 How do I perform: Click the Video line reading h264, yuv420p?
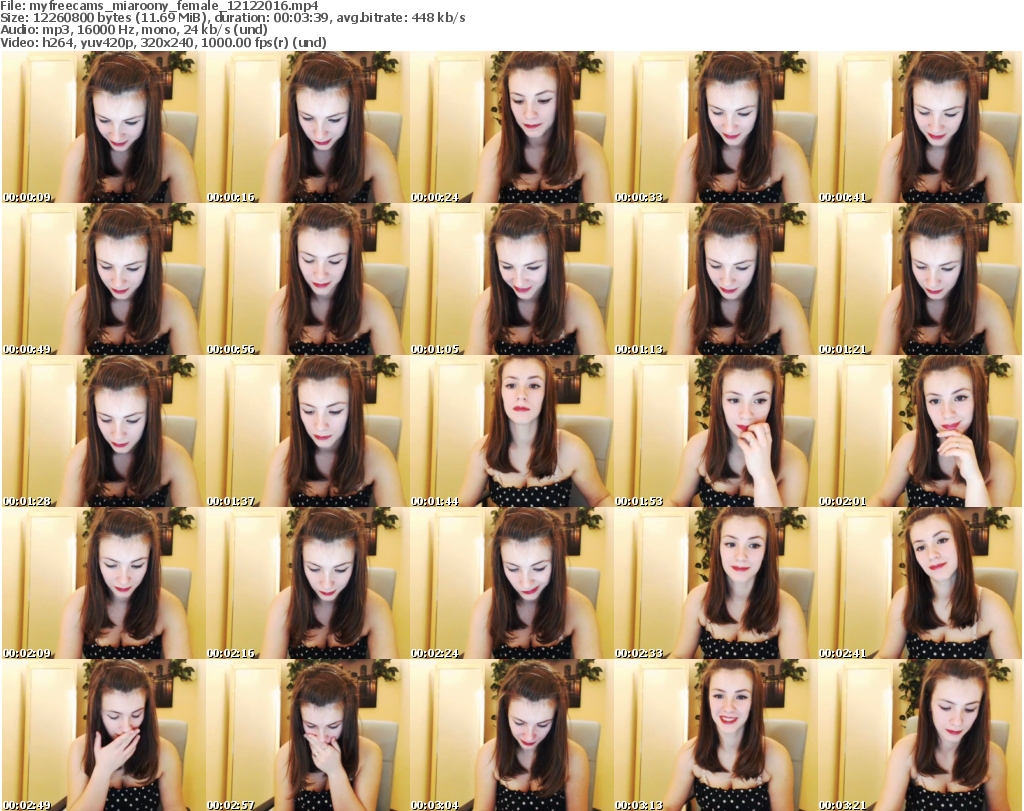(163, 42)
